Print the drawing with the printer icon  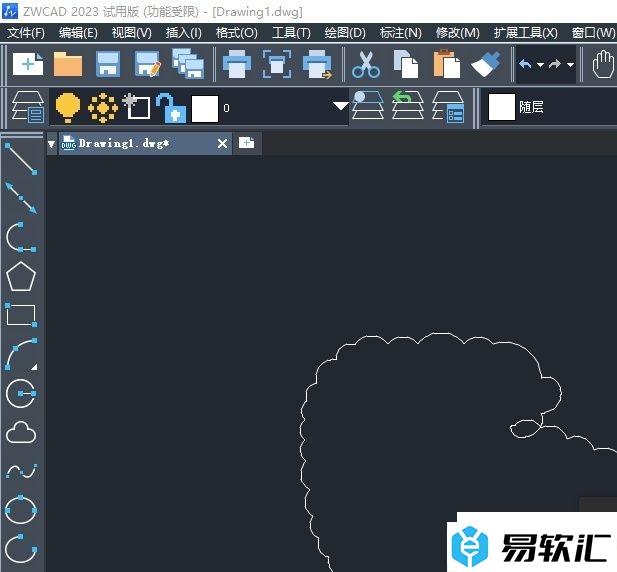tap(237, 64)
